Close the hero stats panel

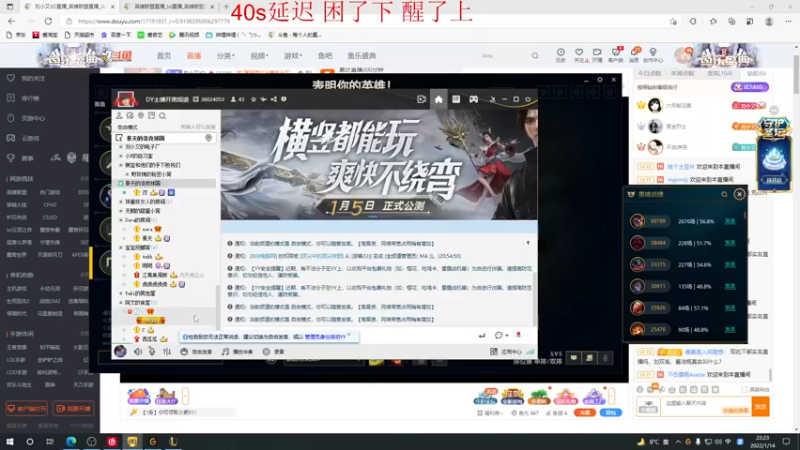tap(739, 194)
